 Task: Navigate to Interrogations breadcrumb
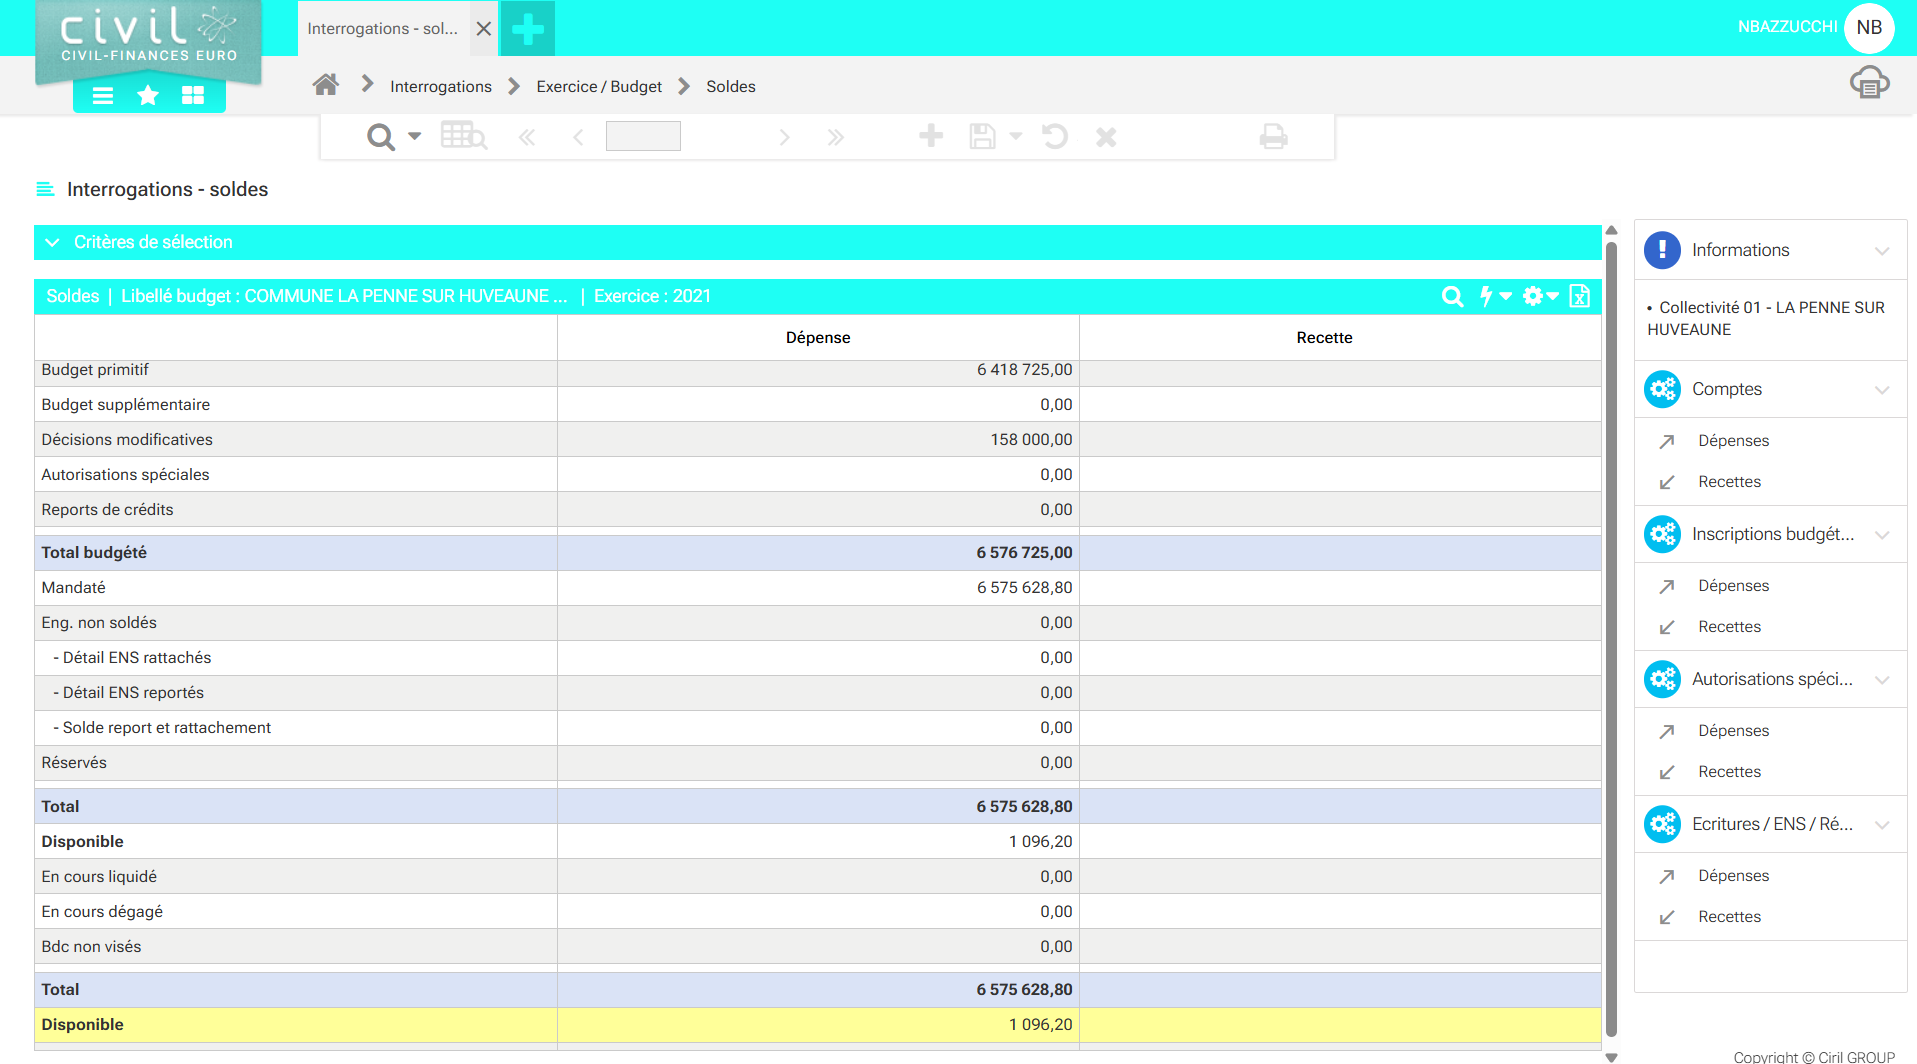coord(441,87)
